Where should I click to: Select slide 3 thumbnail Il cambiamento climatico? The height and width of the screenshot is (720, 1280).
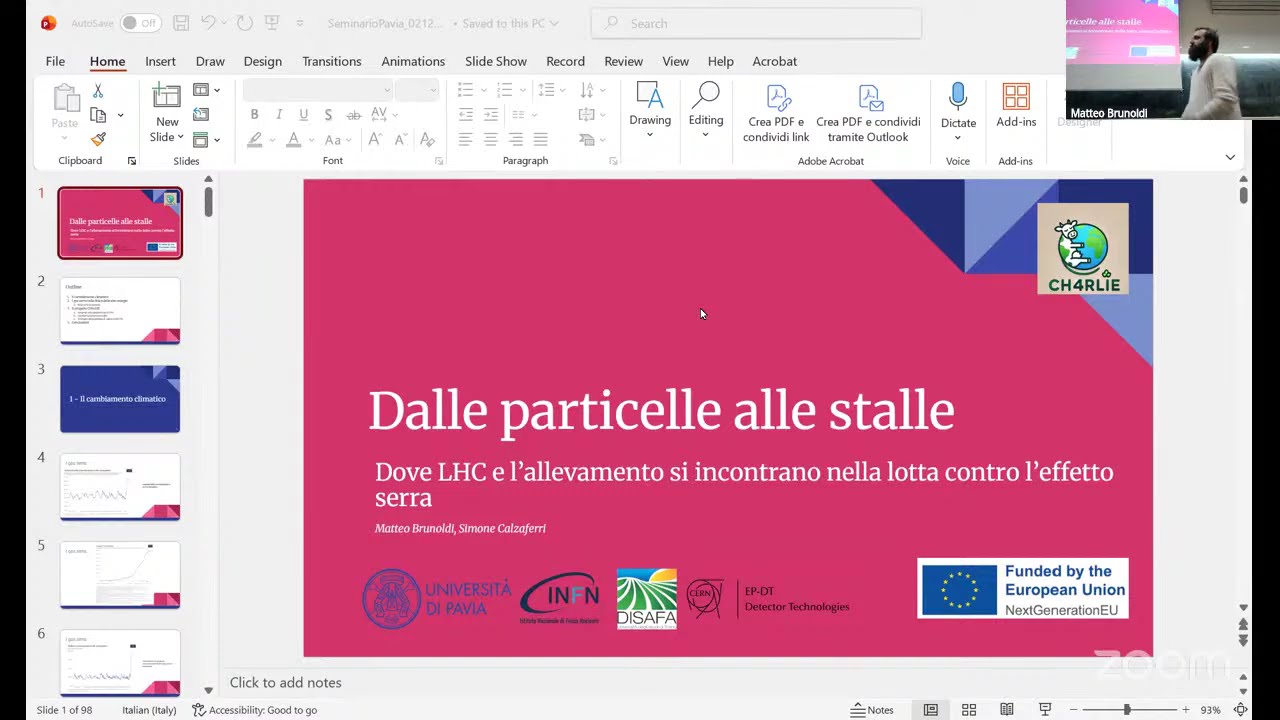click(120, 399)
